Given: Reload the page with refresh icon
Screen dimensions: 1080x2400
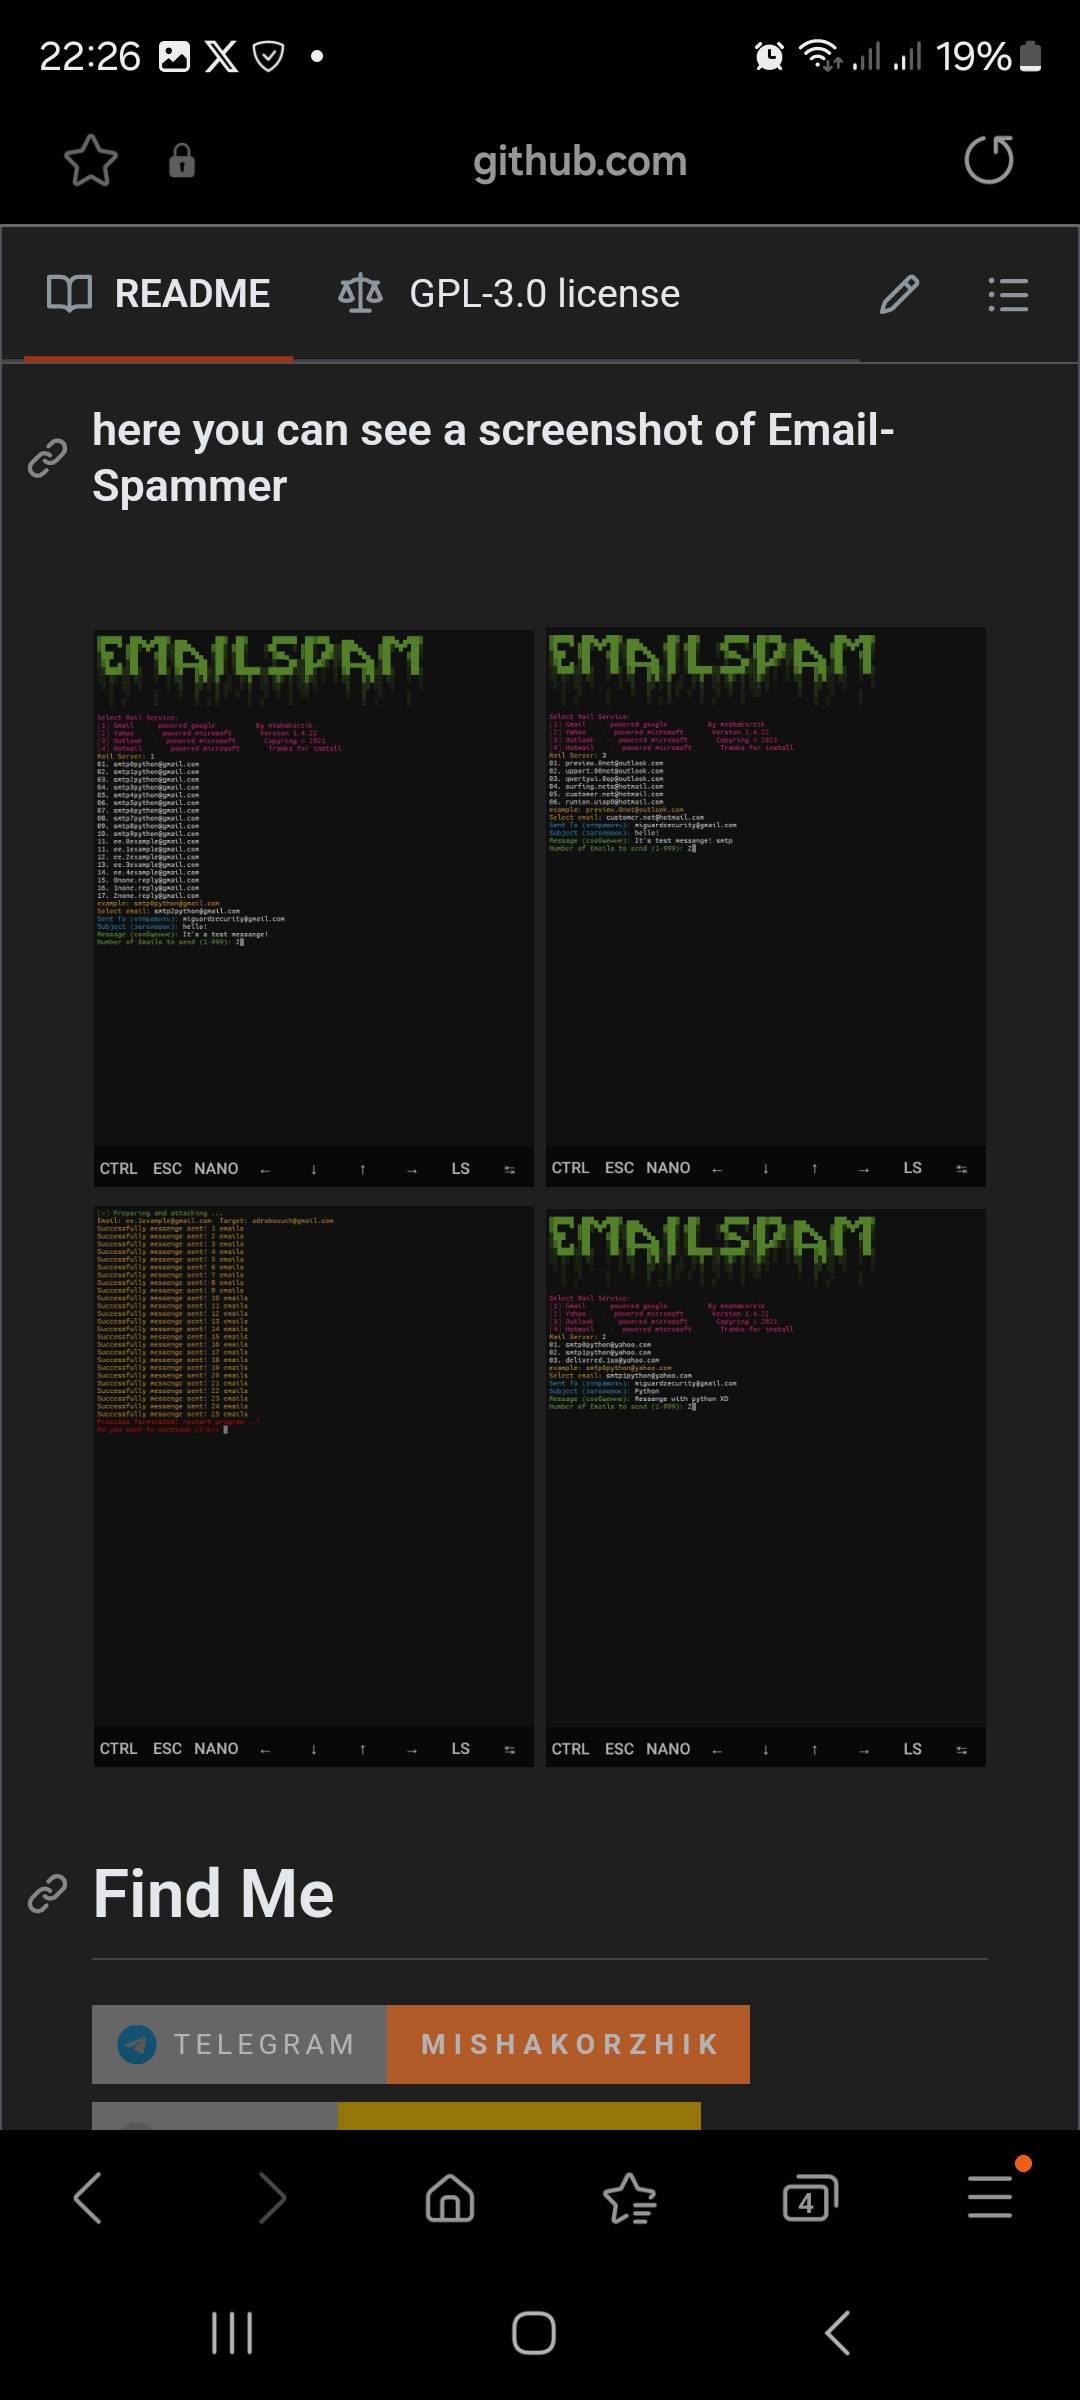Looking at the screenshot, I should (989, 160).
